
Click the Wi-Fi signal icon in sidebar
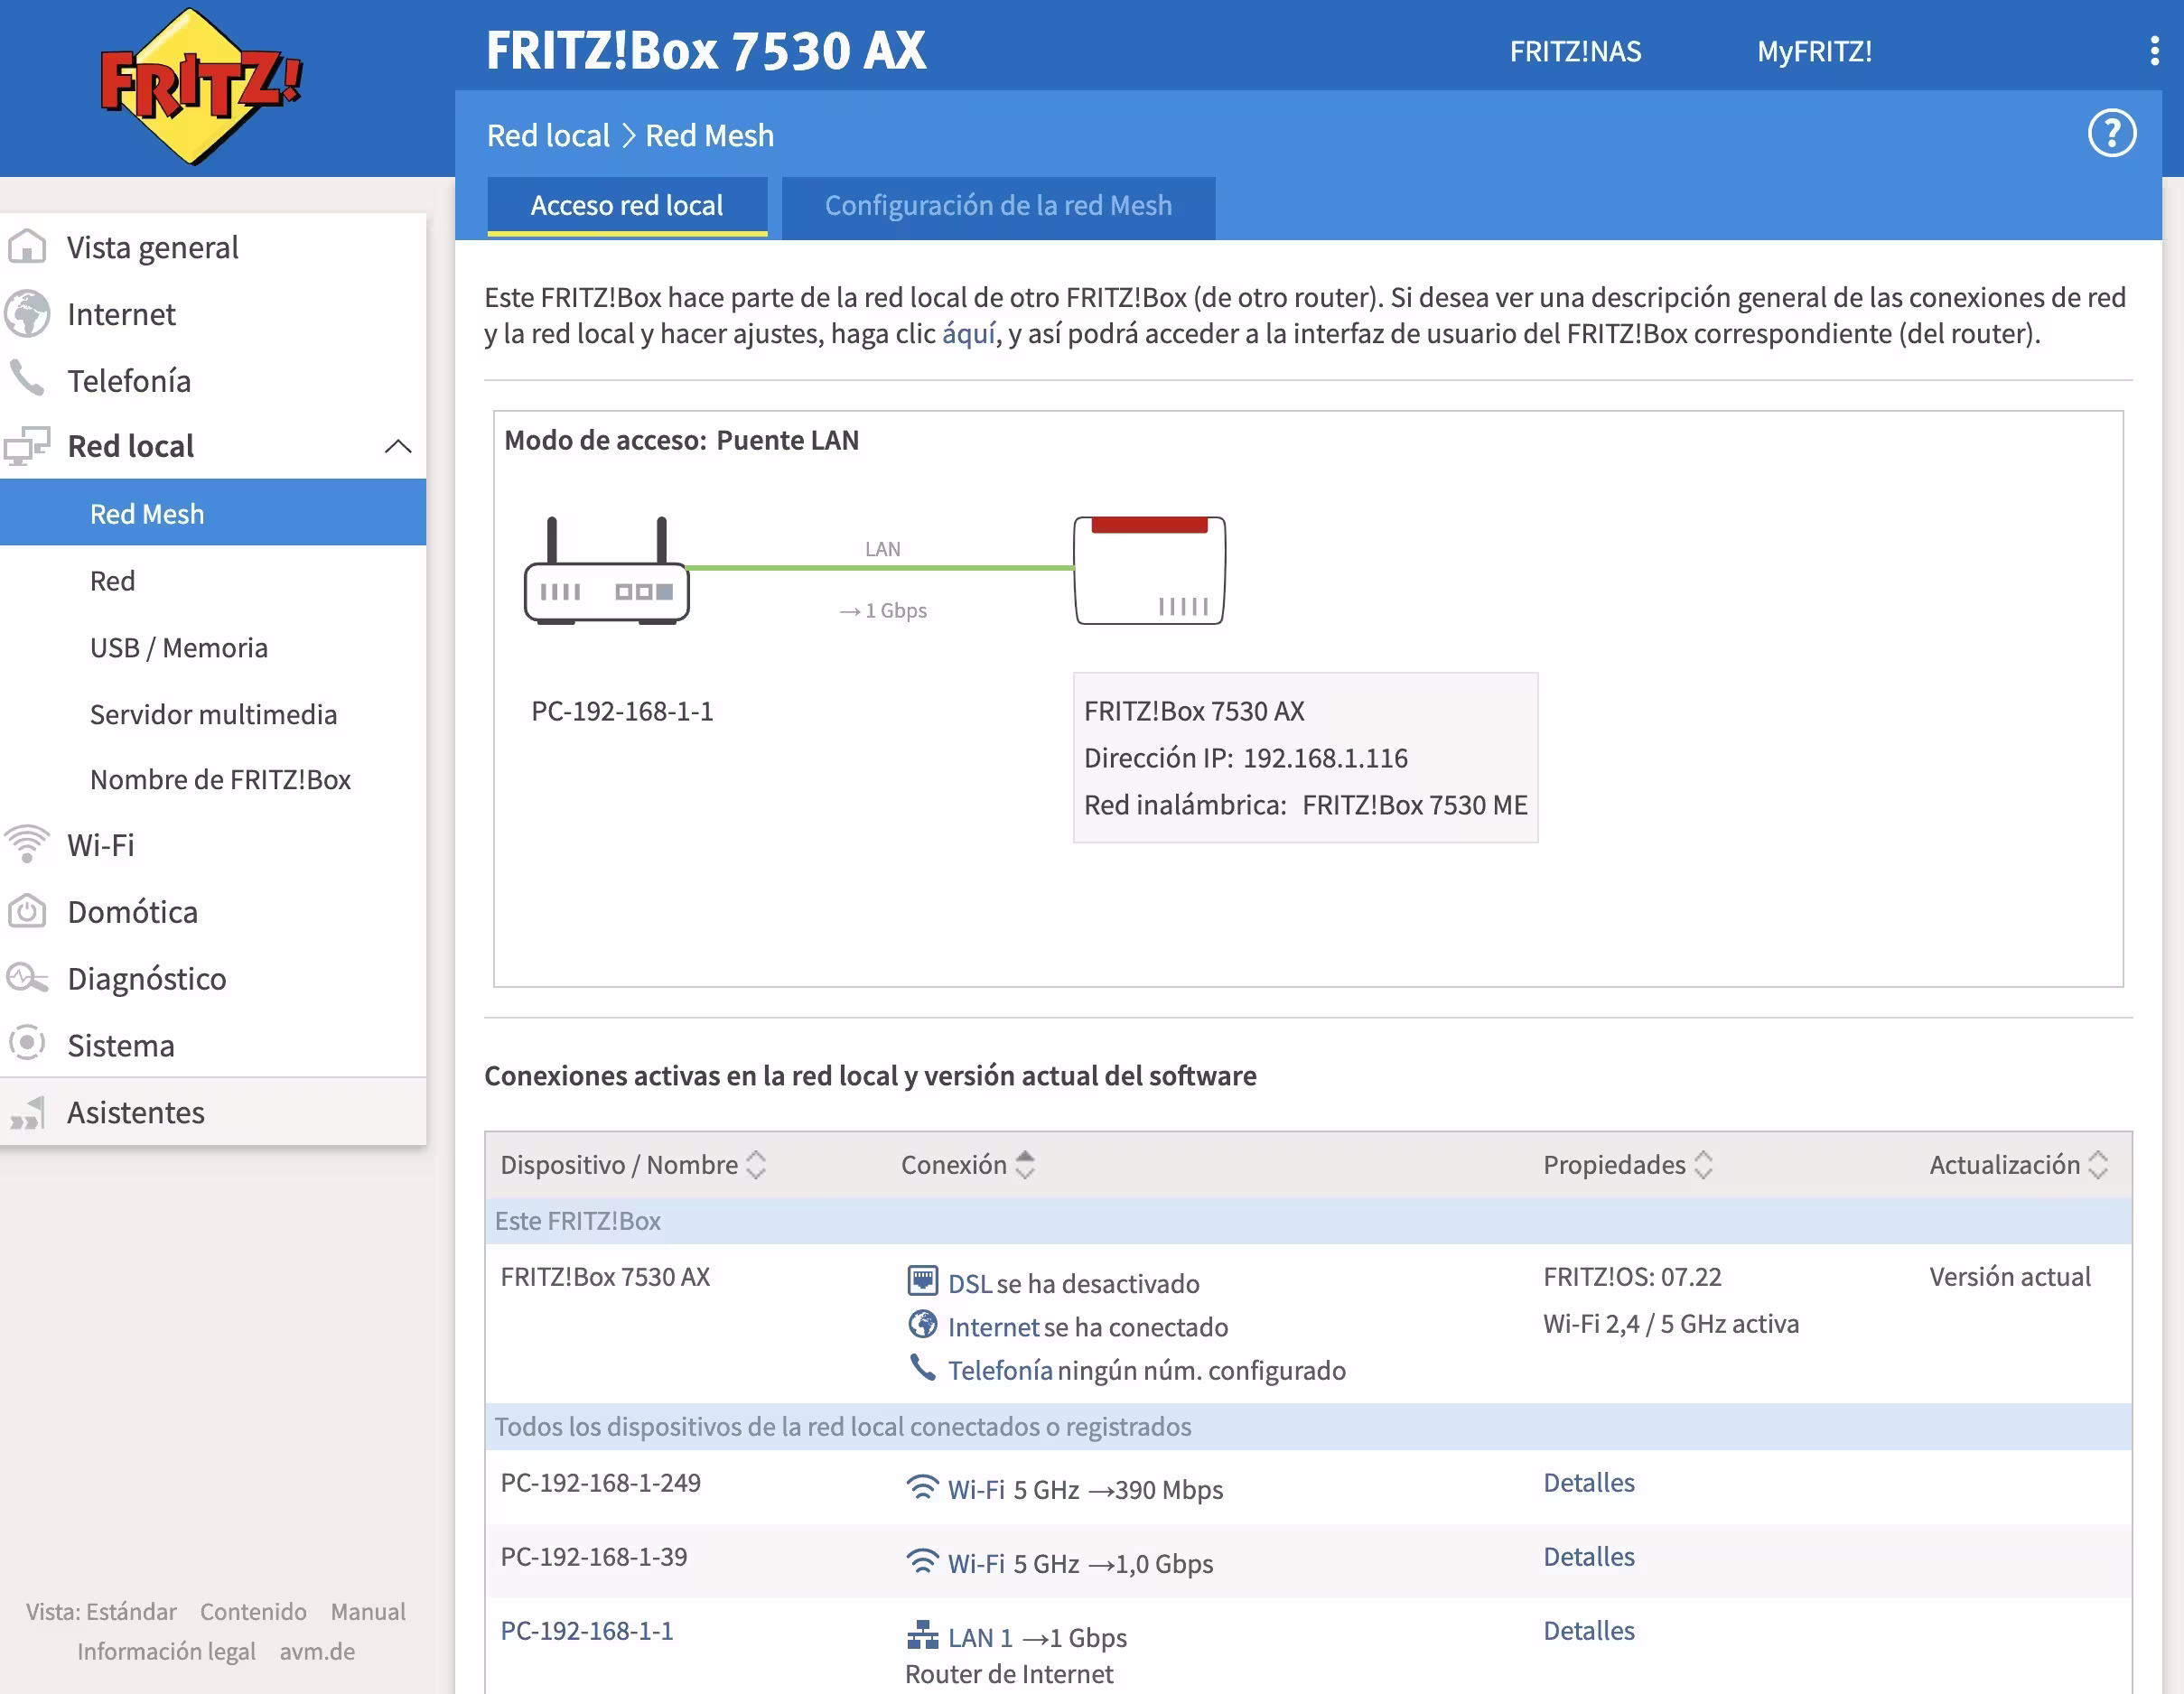tap(27, 844)
